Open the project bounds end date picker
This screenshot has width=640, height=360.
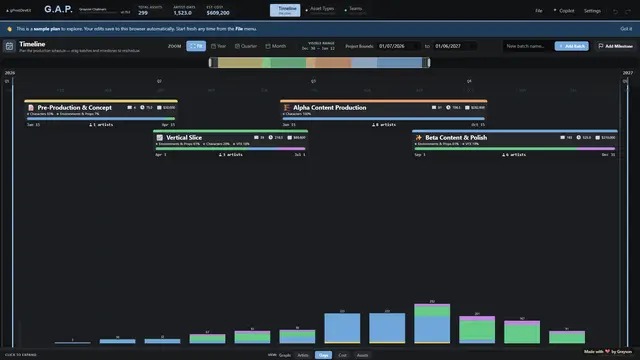(455, 46)
